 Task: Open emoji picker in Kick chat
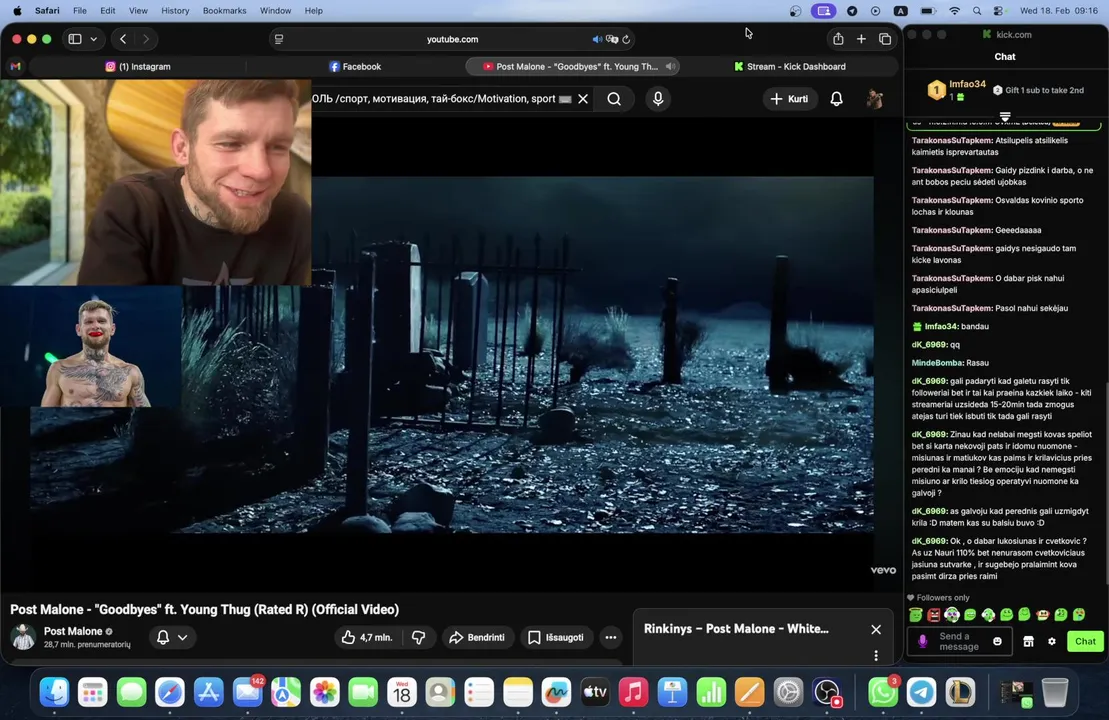click(997, 641)
